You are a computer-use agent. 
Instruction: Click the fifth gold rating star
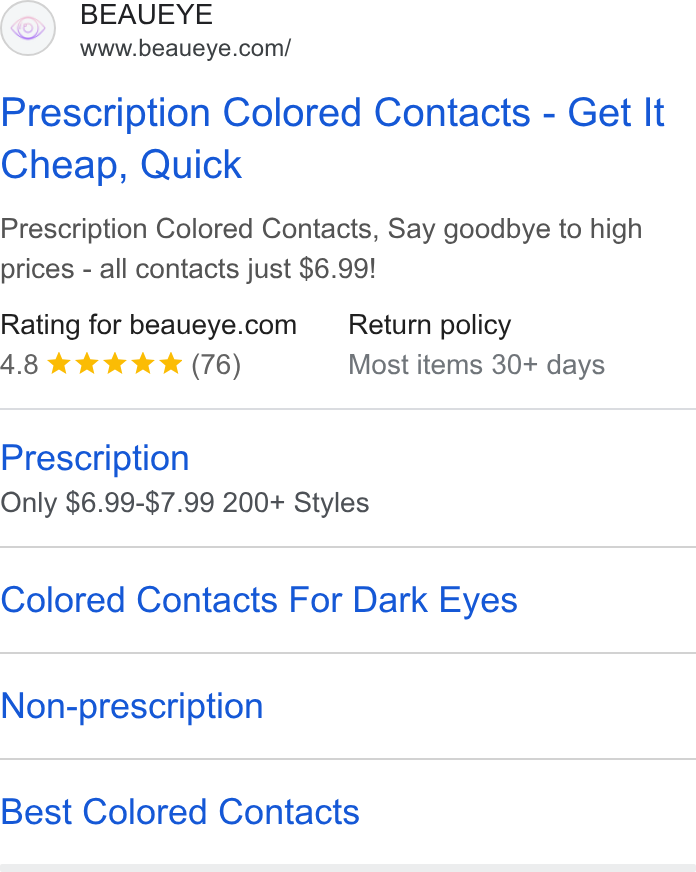click(x=171, y=364)
